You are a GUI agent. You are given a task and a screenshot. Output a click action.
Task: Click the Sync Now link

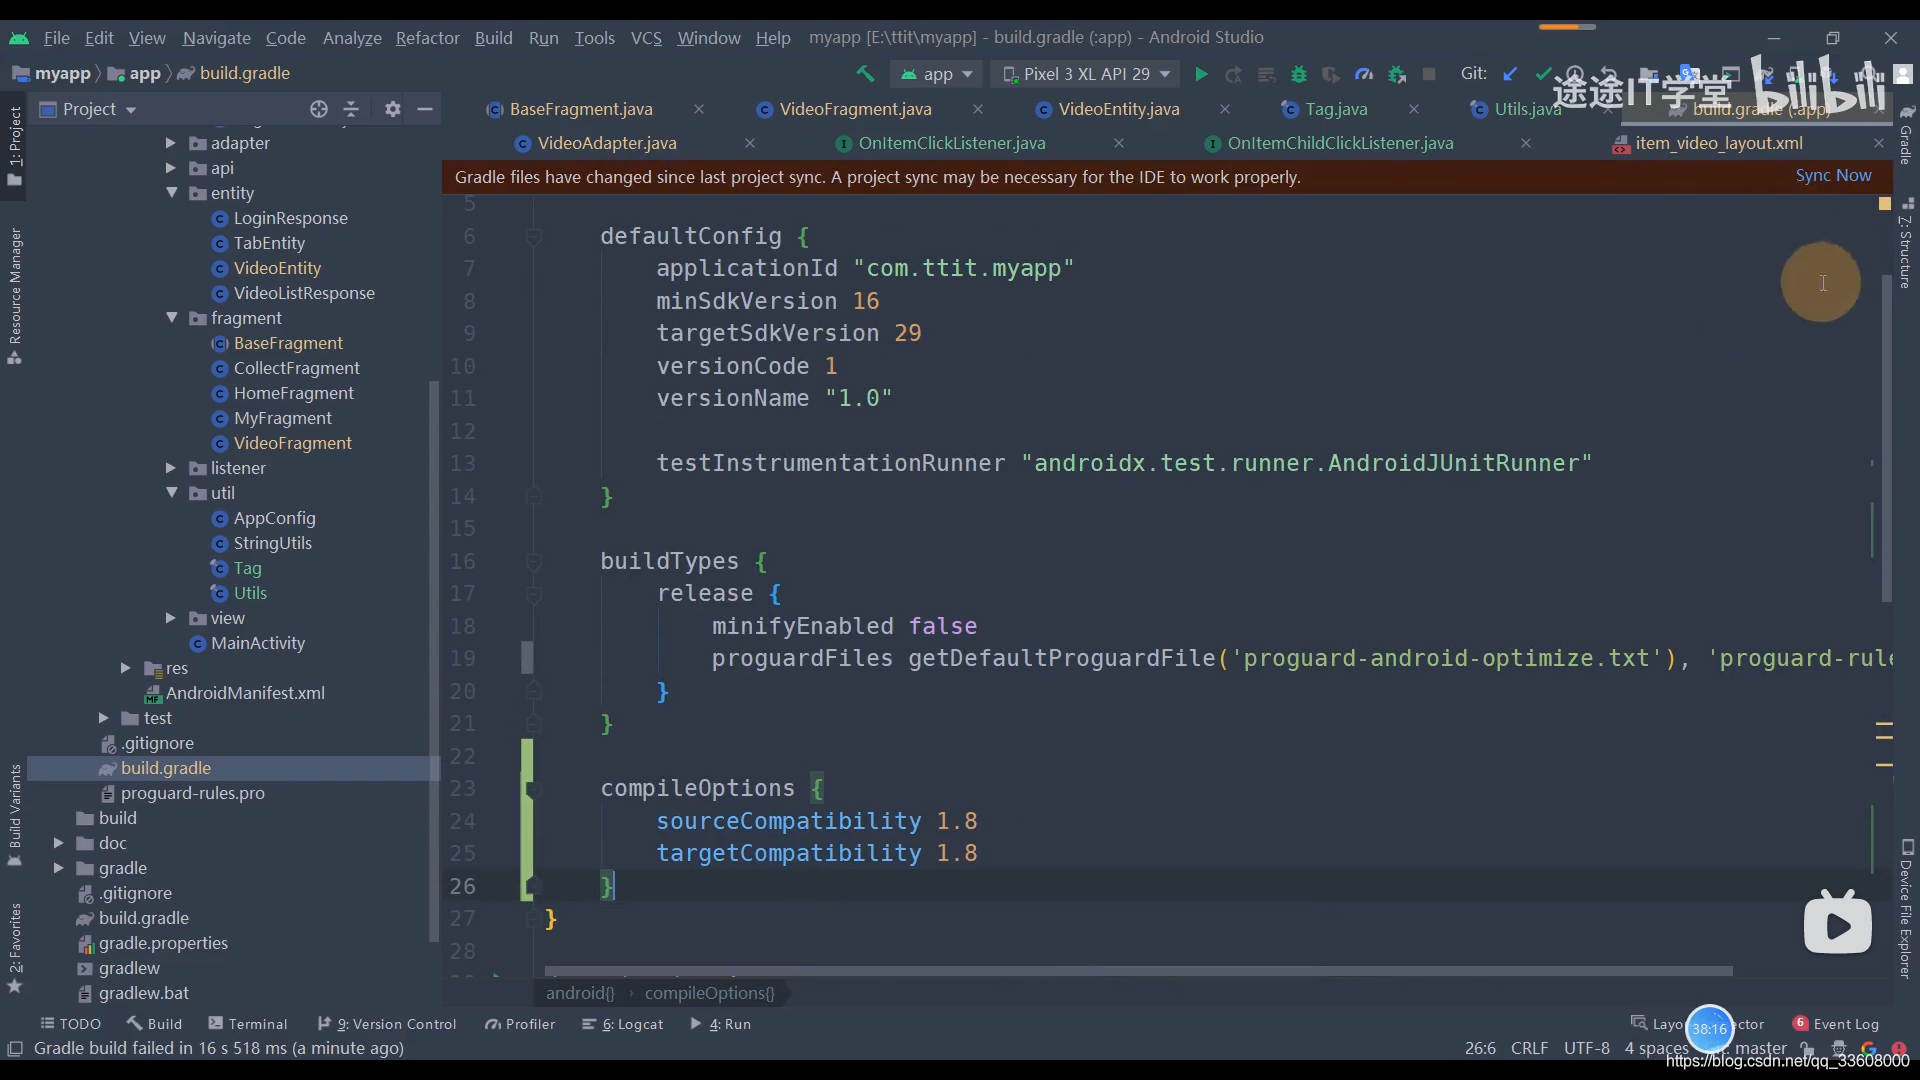click(1833, 176)
